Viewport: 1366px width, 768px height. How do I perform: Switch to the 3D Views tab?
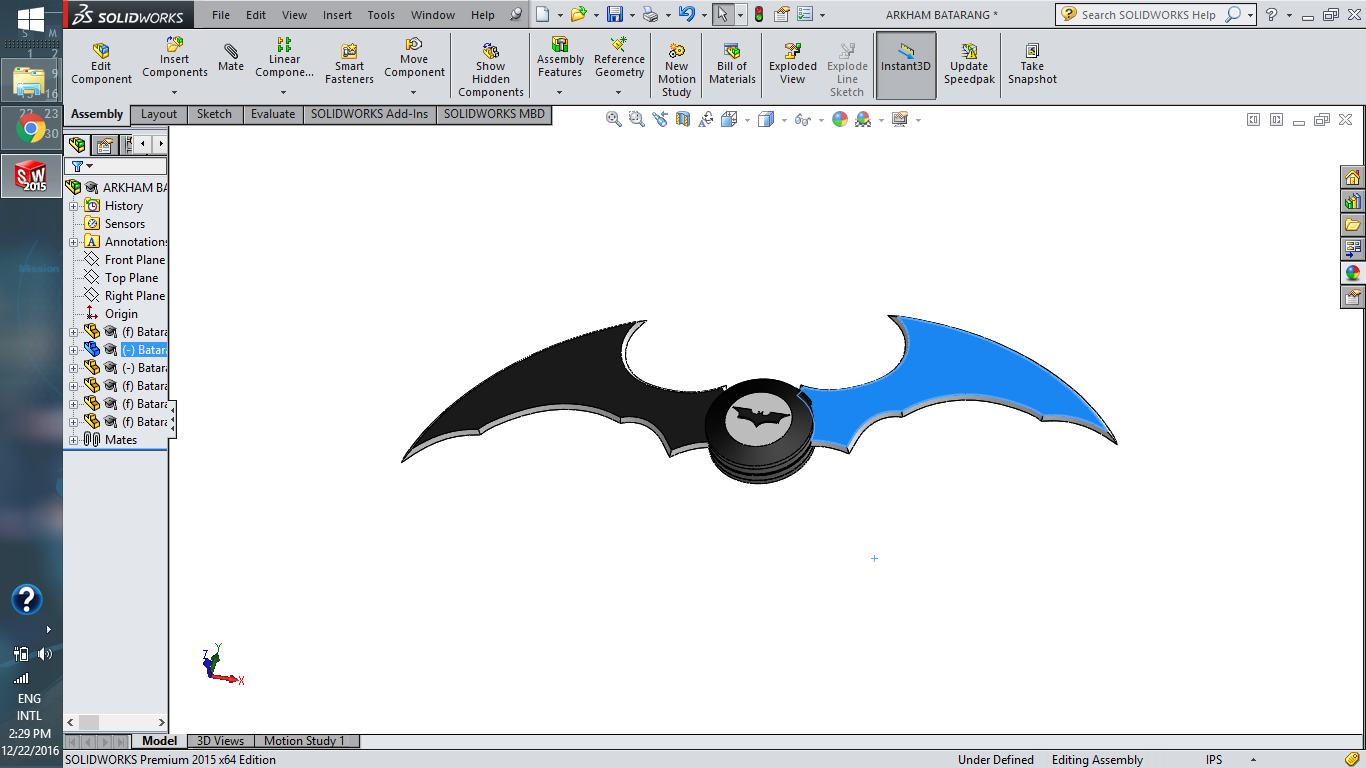coord(220,741)
